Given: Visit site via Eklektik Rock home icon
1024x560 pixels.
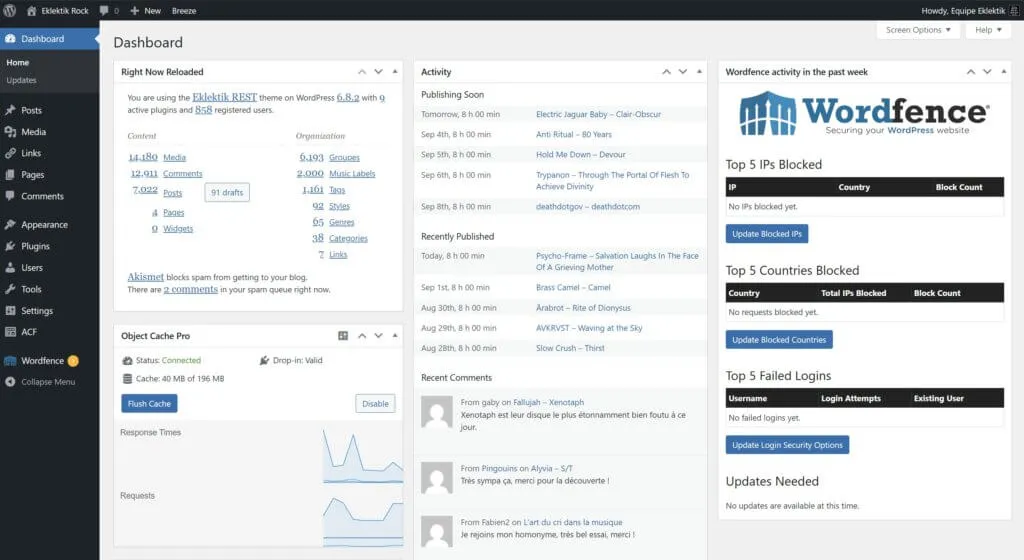Looking at the screenshot, I should point(31,10).
